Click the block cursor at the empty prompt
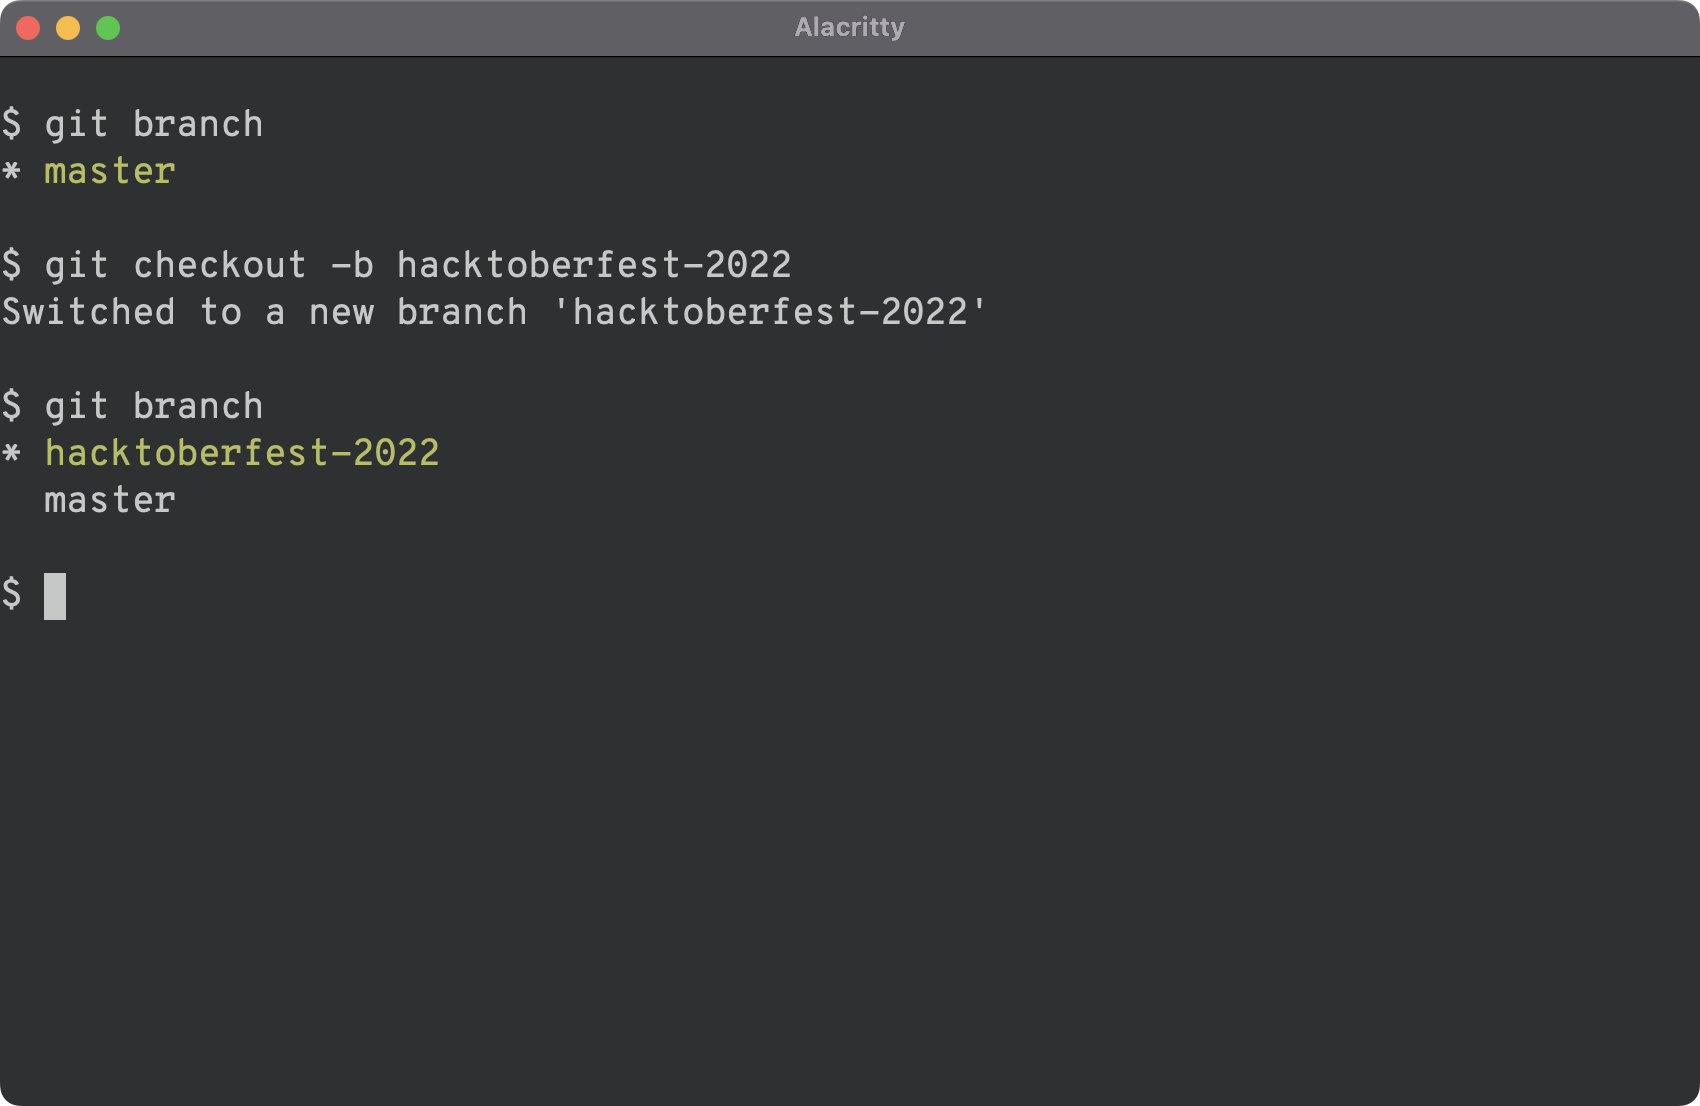1700x1106 pixels. [55, 596]
